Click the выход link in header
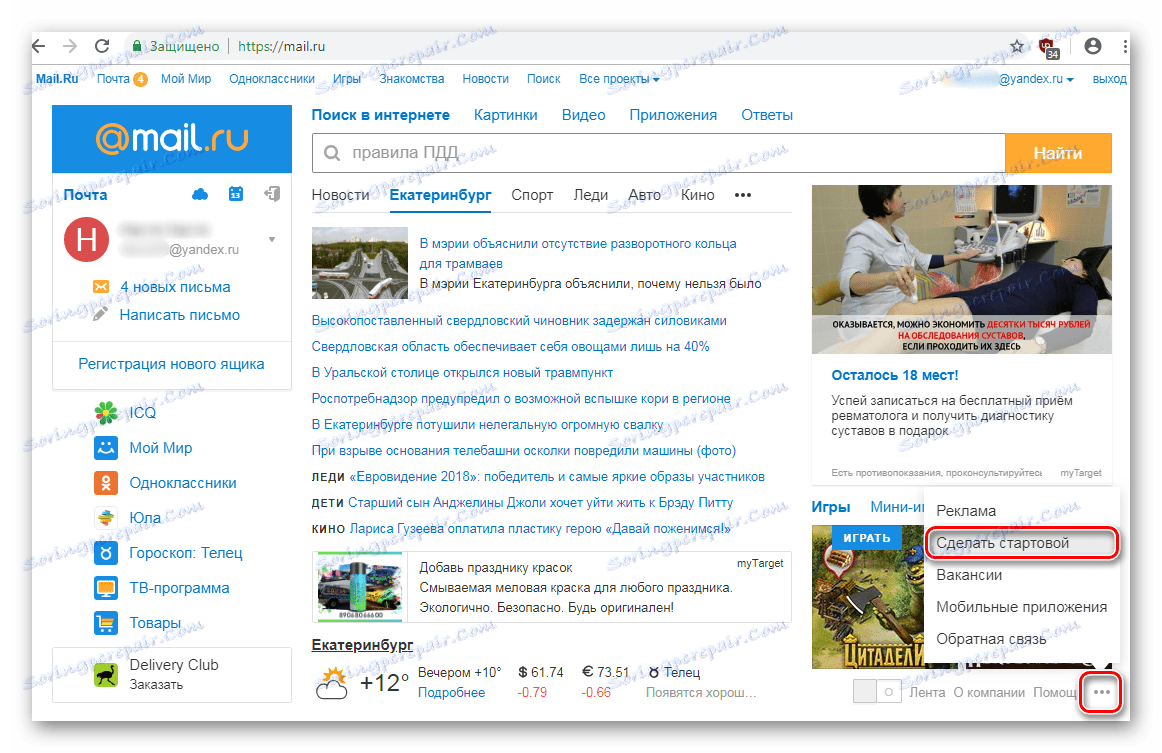 pos(1109,79)
